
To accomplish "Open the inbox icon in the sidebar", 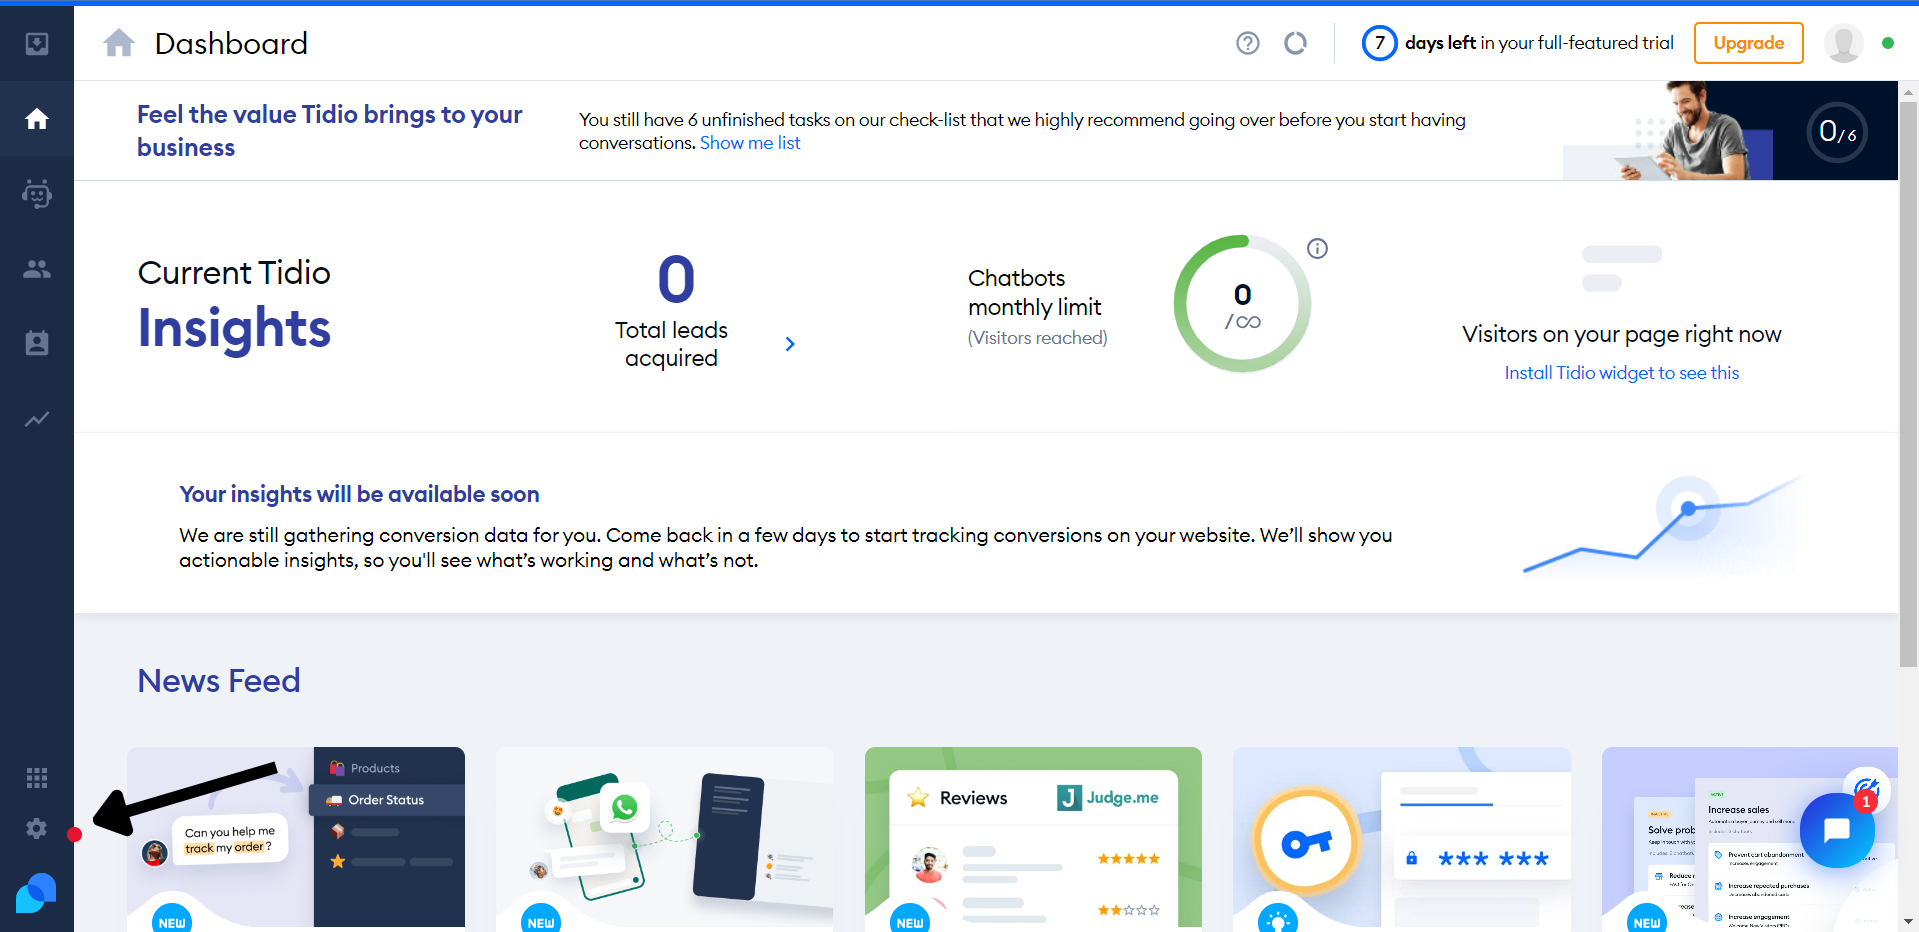I will (x=37, y=44).
